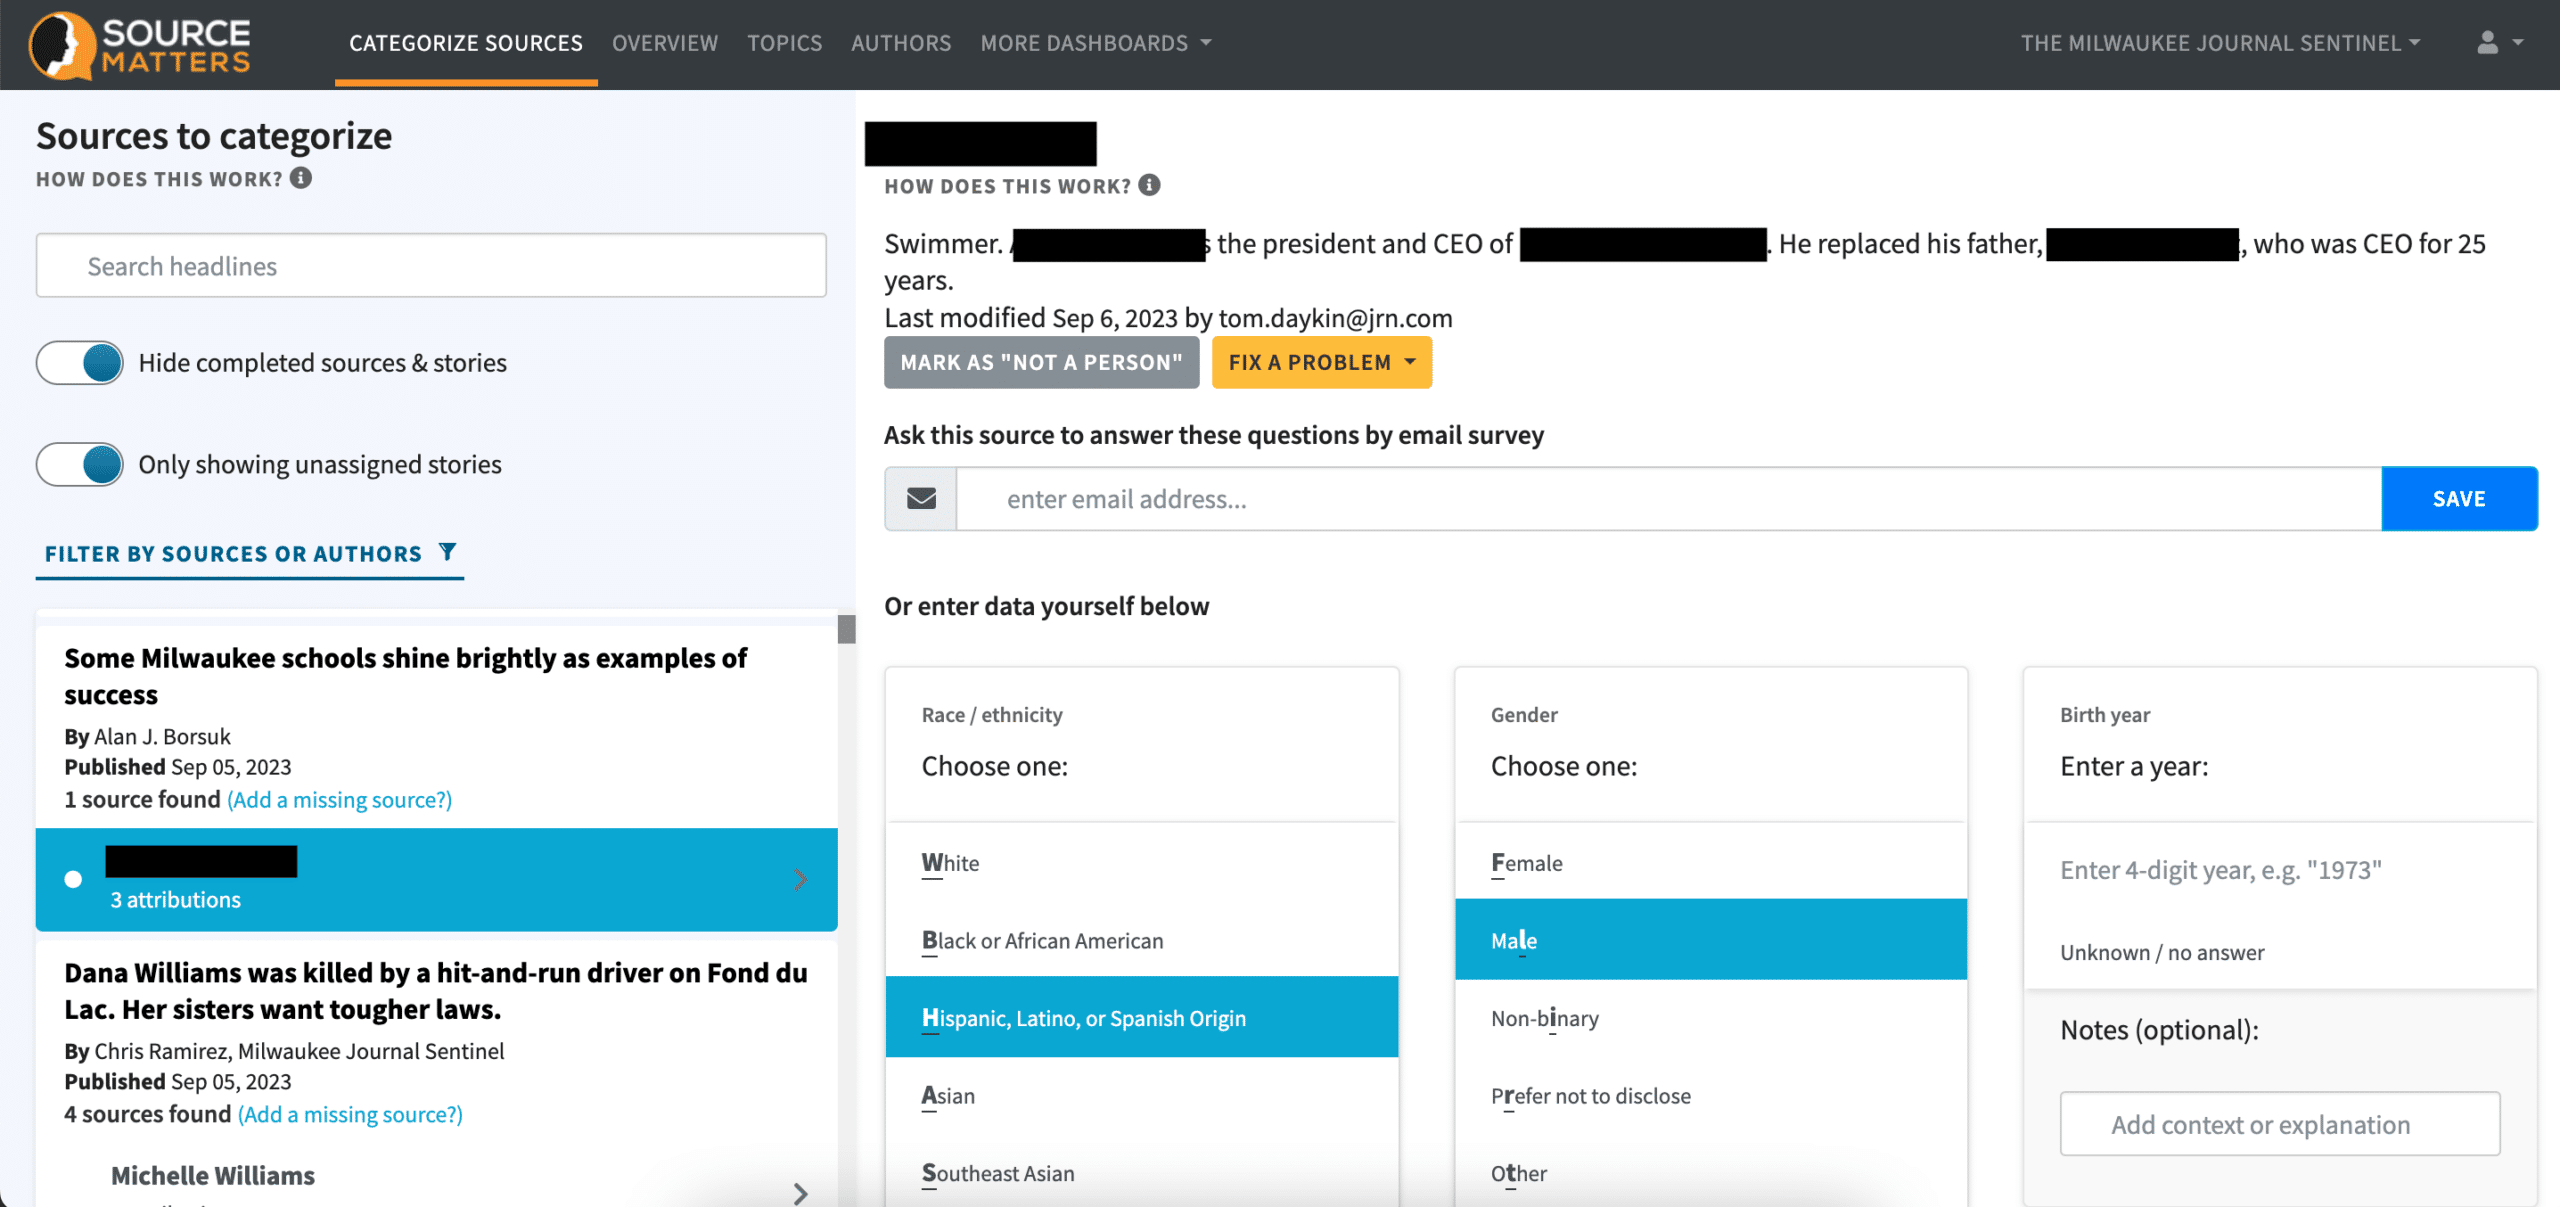This screenshot has height=1207, width=2560.
Task: Select Southeast Asian race option
Action: tap(1142, 1172)
